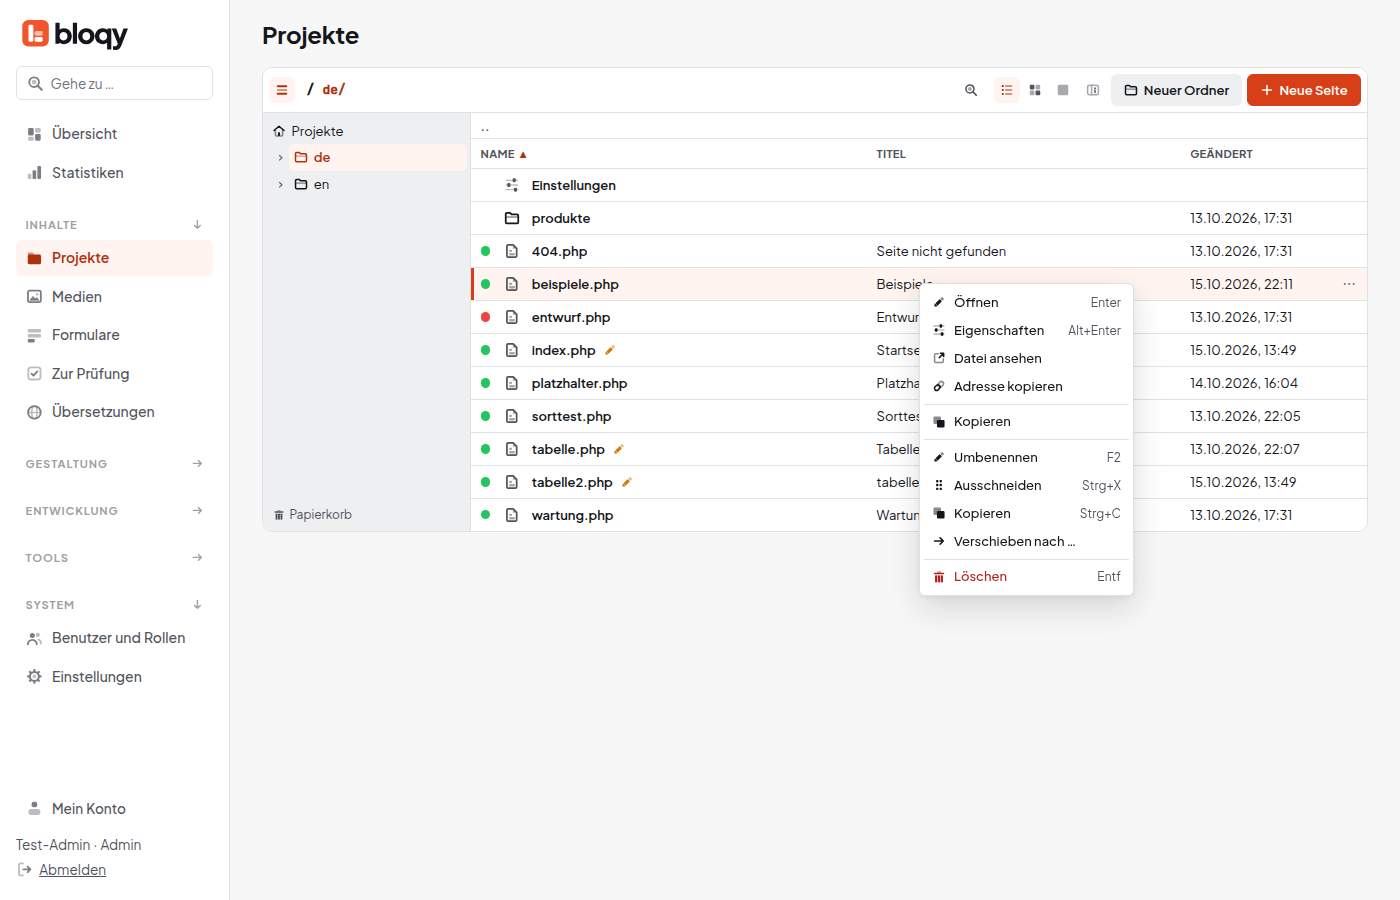The height and width of the screenshot is (900, 1400).
Task: Click the red status dot of entwurf.php
Action: tap(486, 317)
